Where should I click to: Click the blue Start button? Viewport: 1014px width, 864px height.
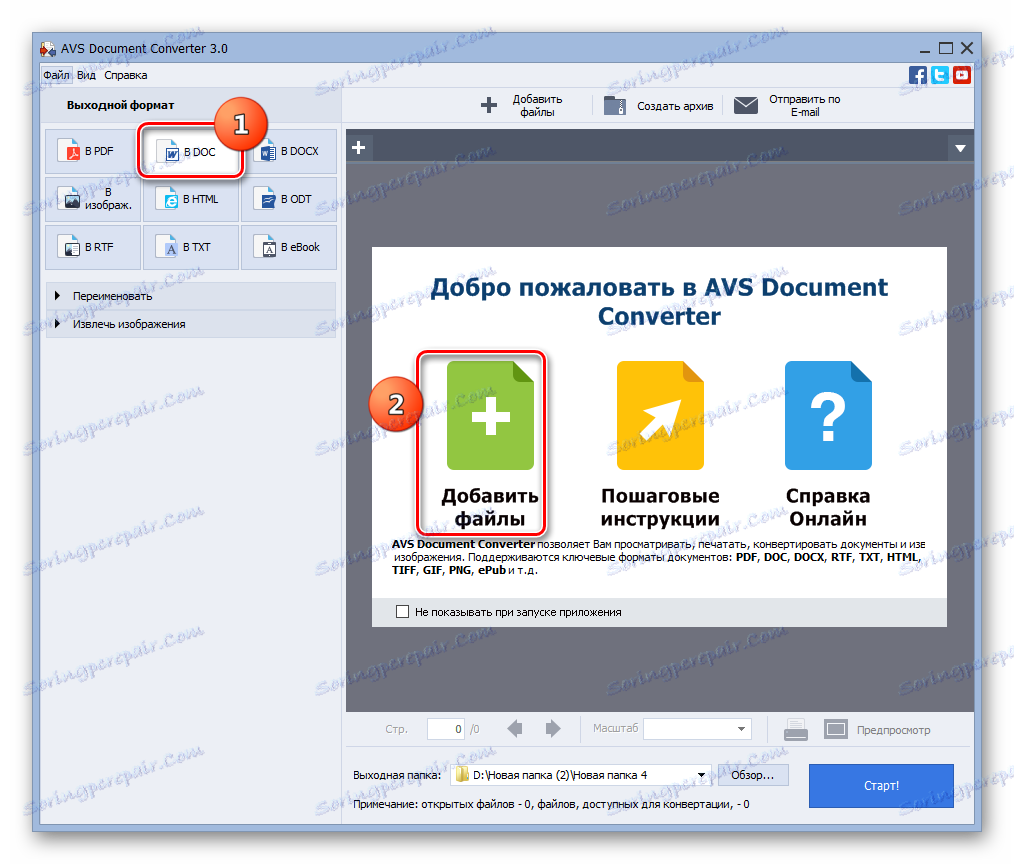tap(881, 786)
